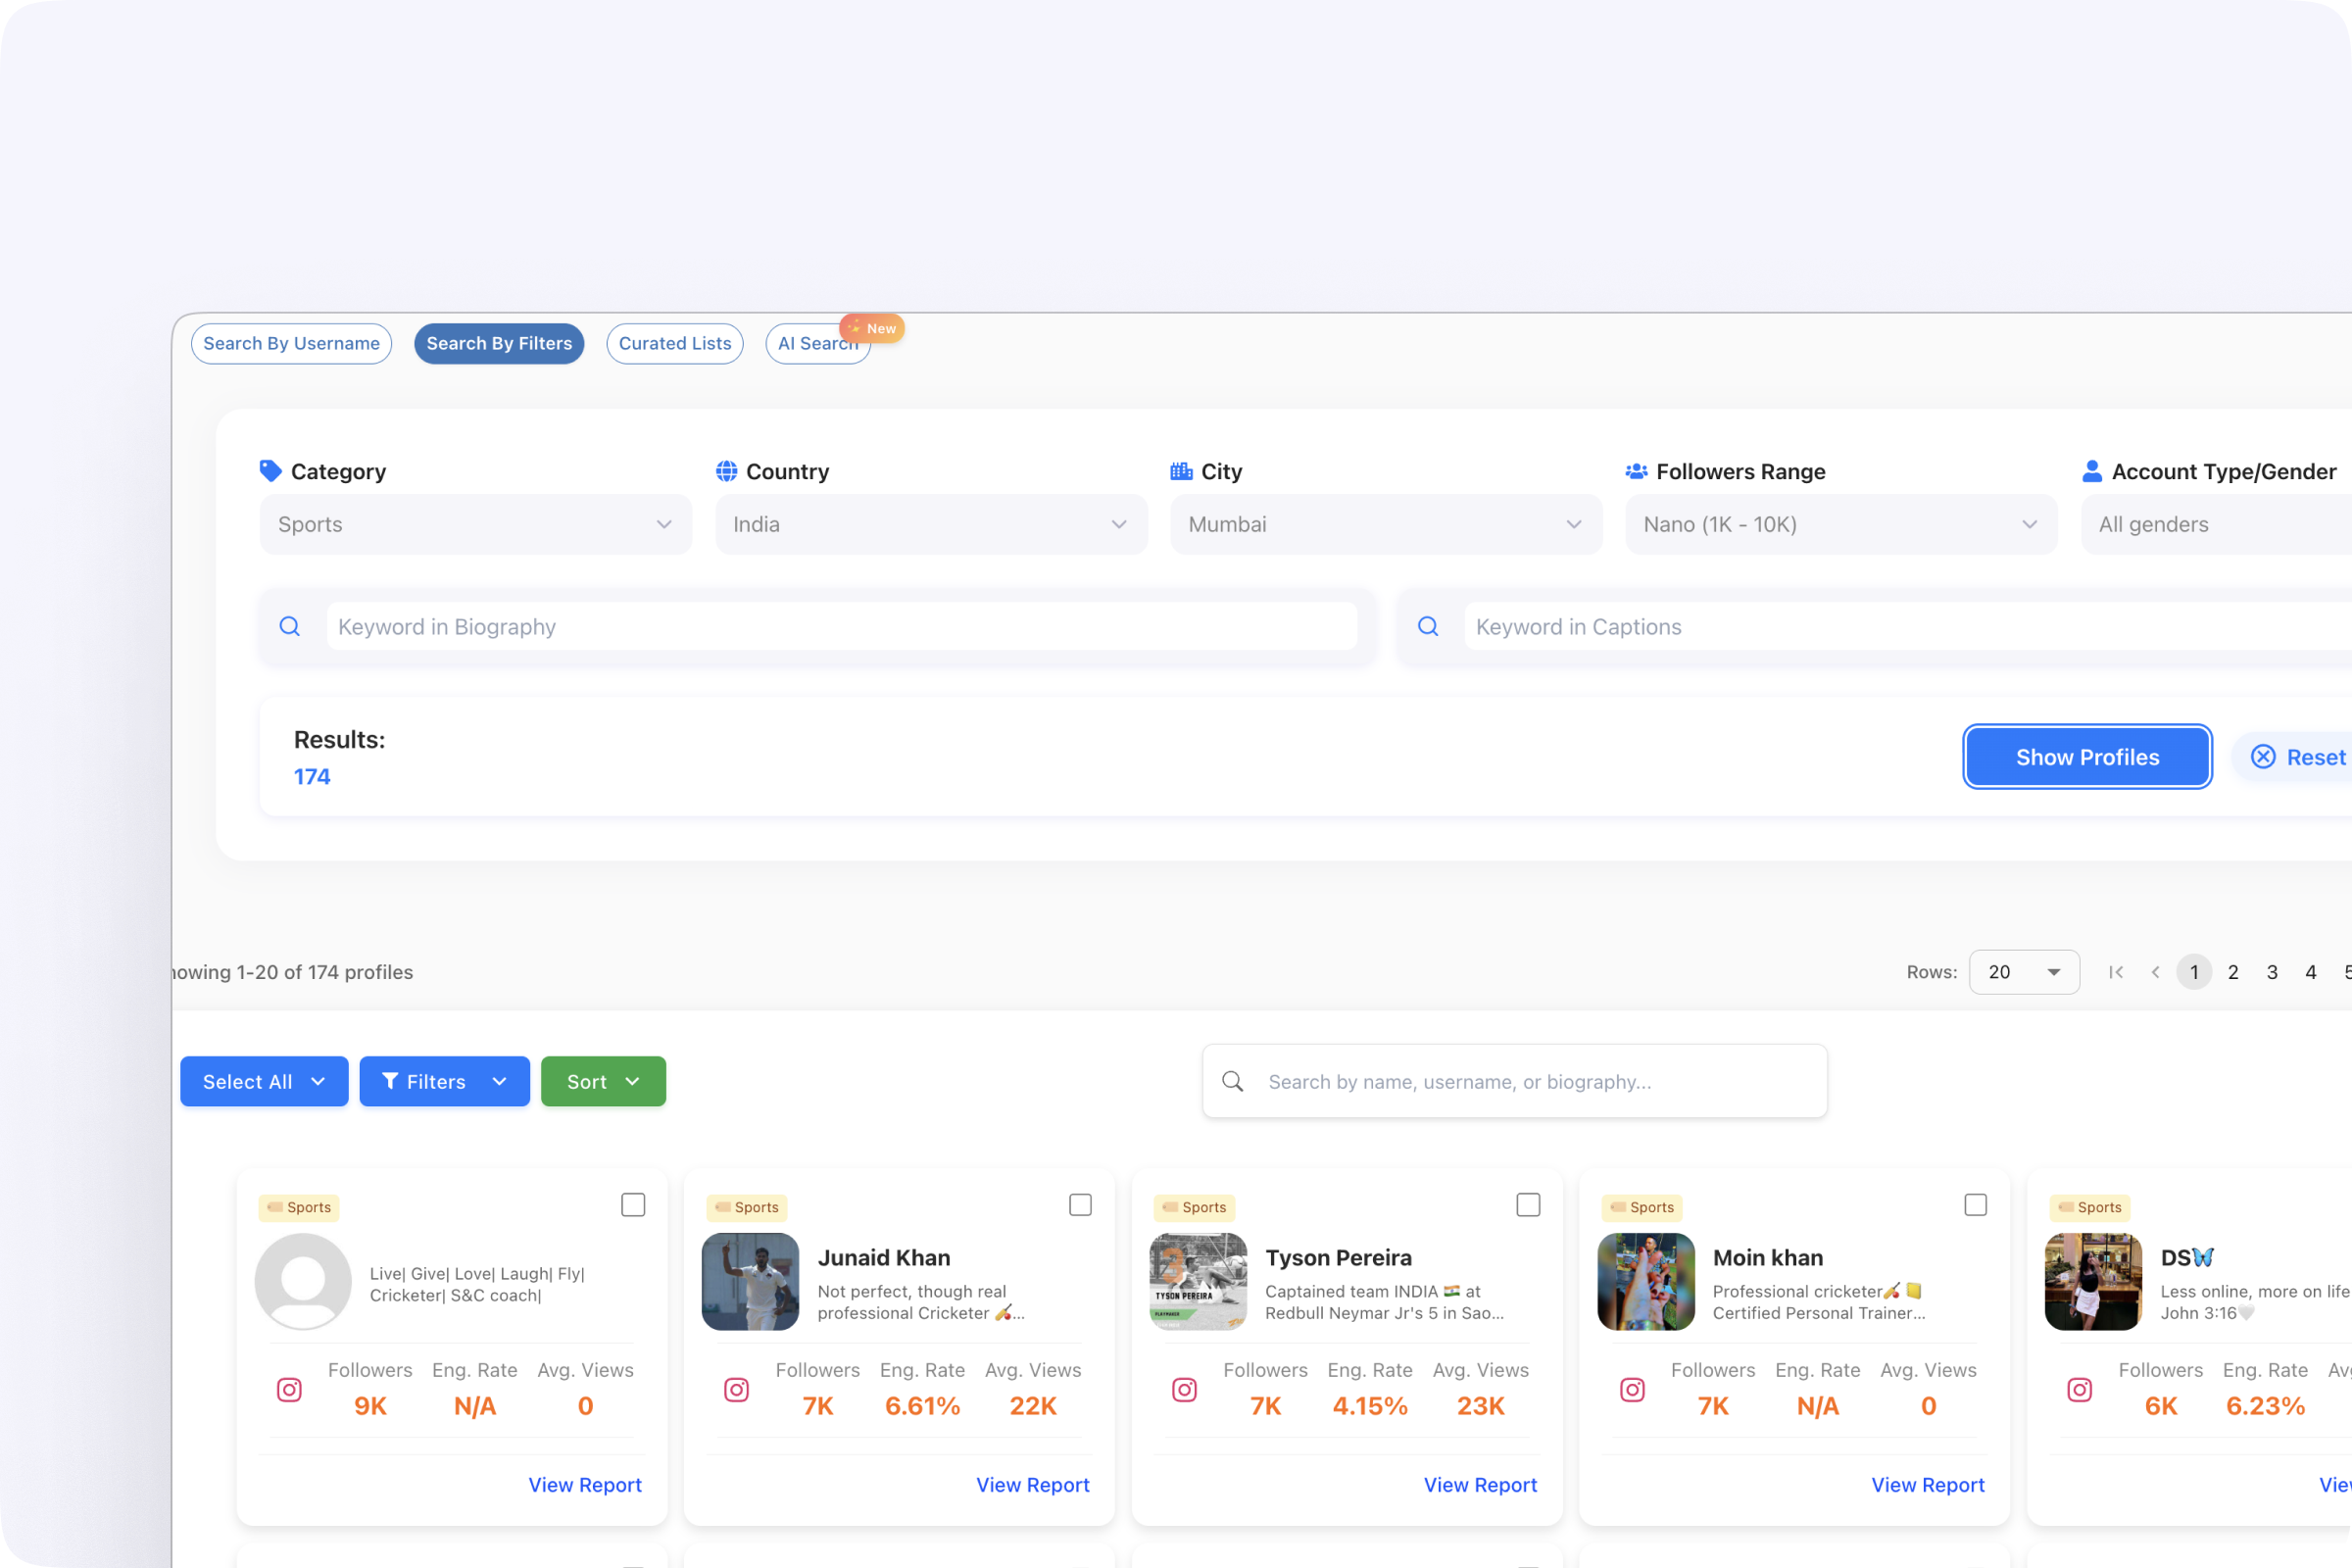Click the Account Type/Gender person icon
The height and width of the screenshot is (1568, 2352).
pyautogui.click(x=2091, y=471)
